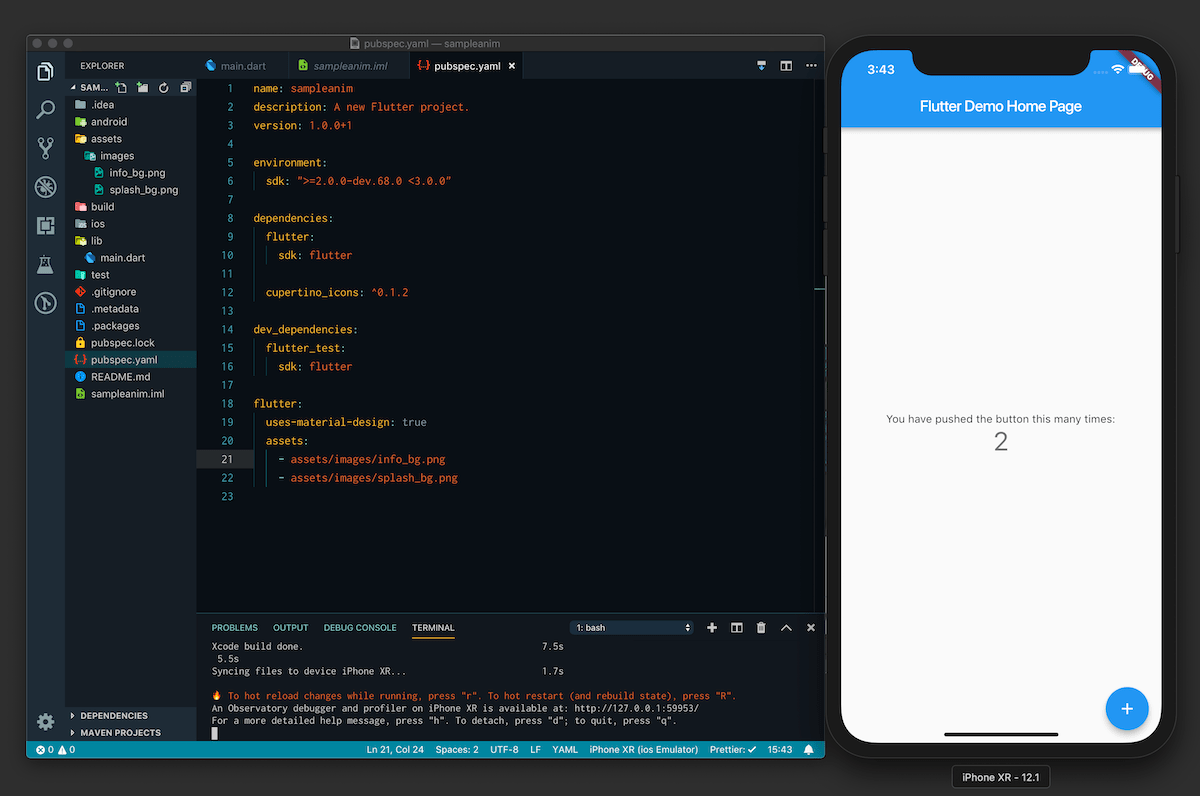Viewport: 1200px width, 796px height.
Task: Close the pubspec.yaml editor tab
Action: 512,66
